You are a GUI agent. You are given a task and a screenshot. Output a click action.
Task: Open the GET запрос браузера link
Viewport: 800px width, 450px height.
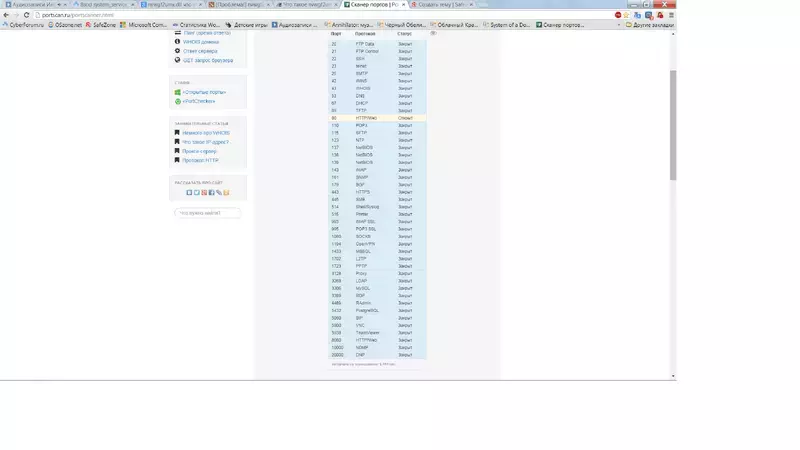click(x=208, y=60)
